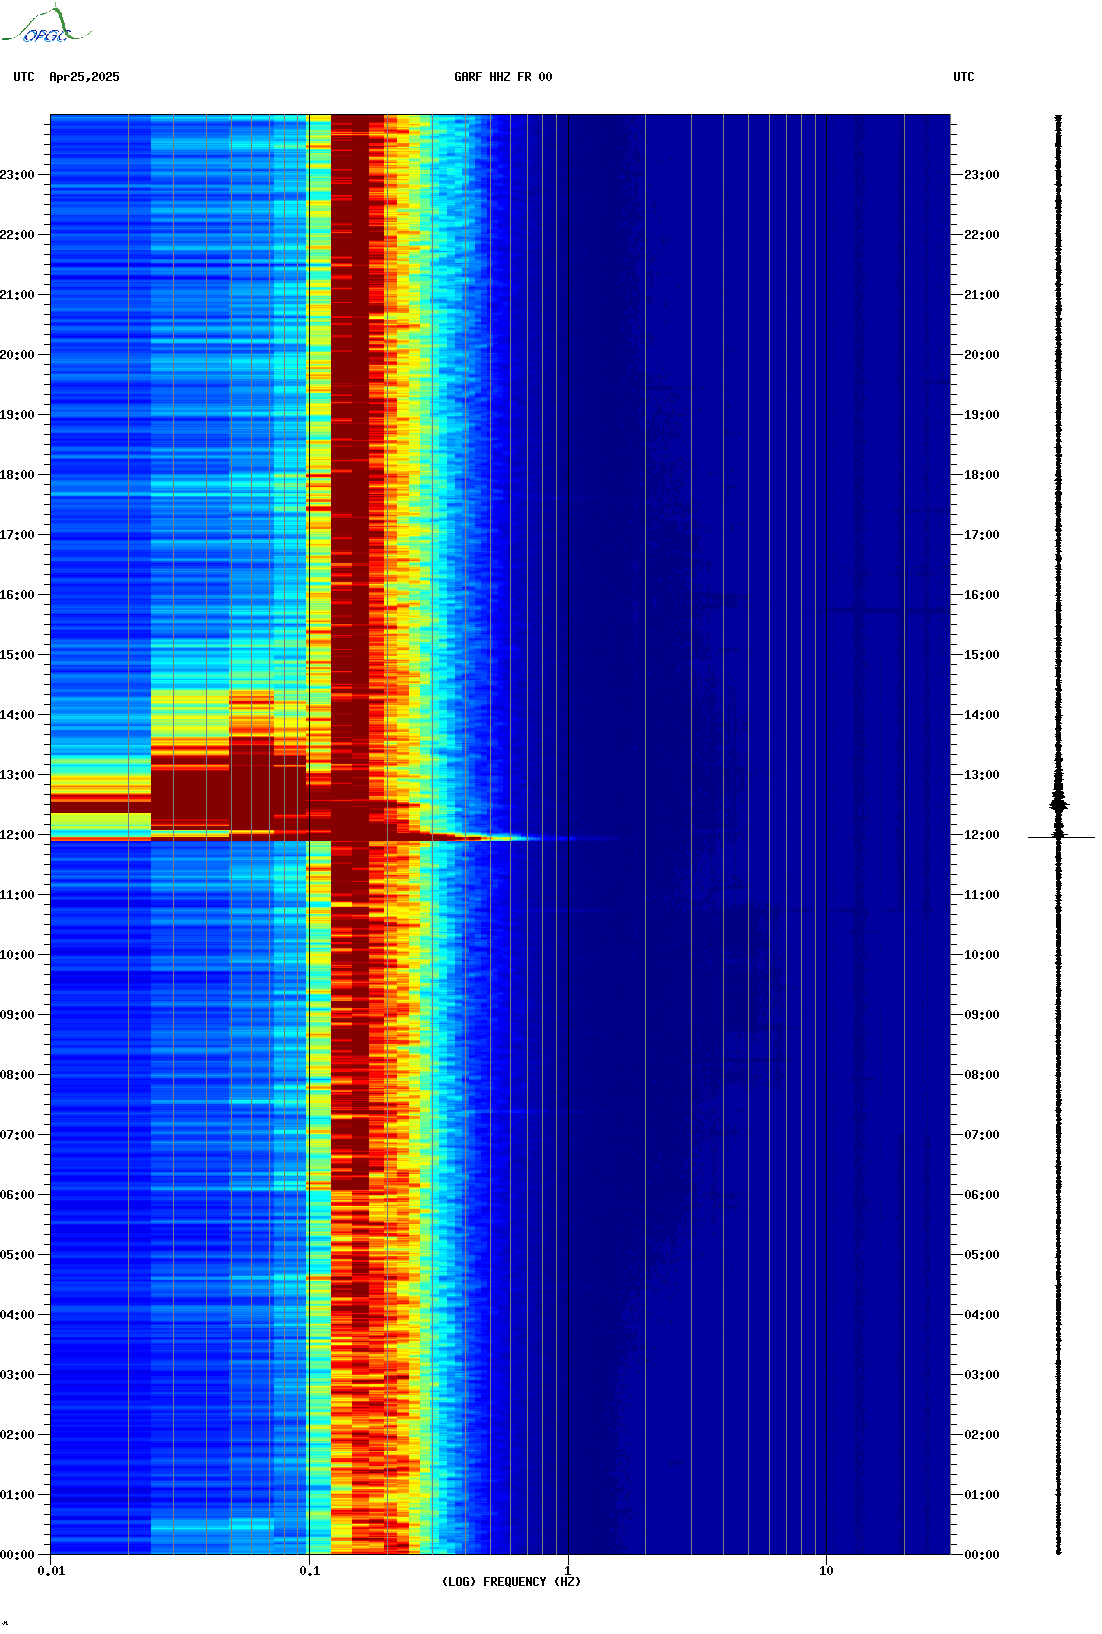Click the 02:00 label on the left axis
This screenshot has height=1634, width=1102.
(x=17, y=1435)
